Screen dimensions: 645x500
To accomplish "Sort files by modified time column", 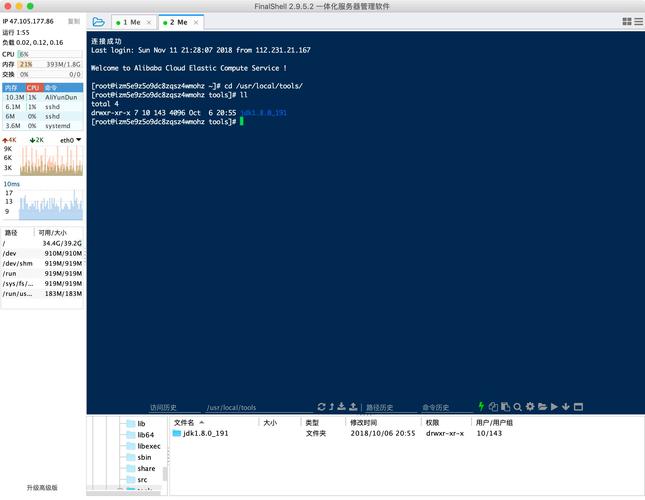I will click(x=383, y=422).
